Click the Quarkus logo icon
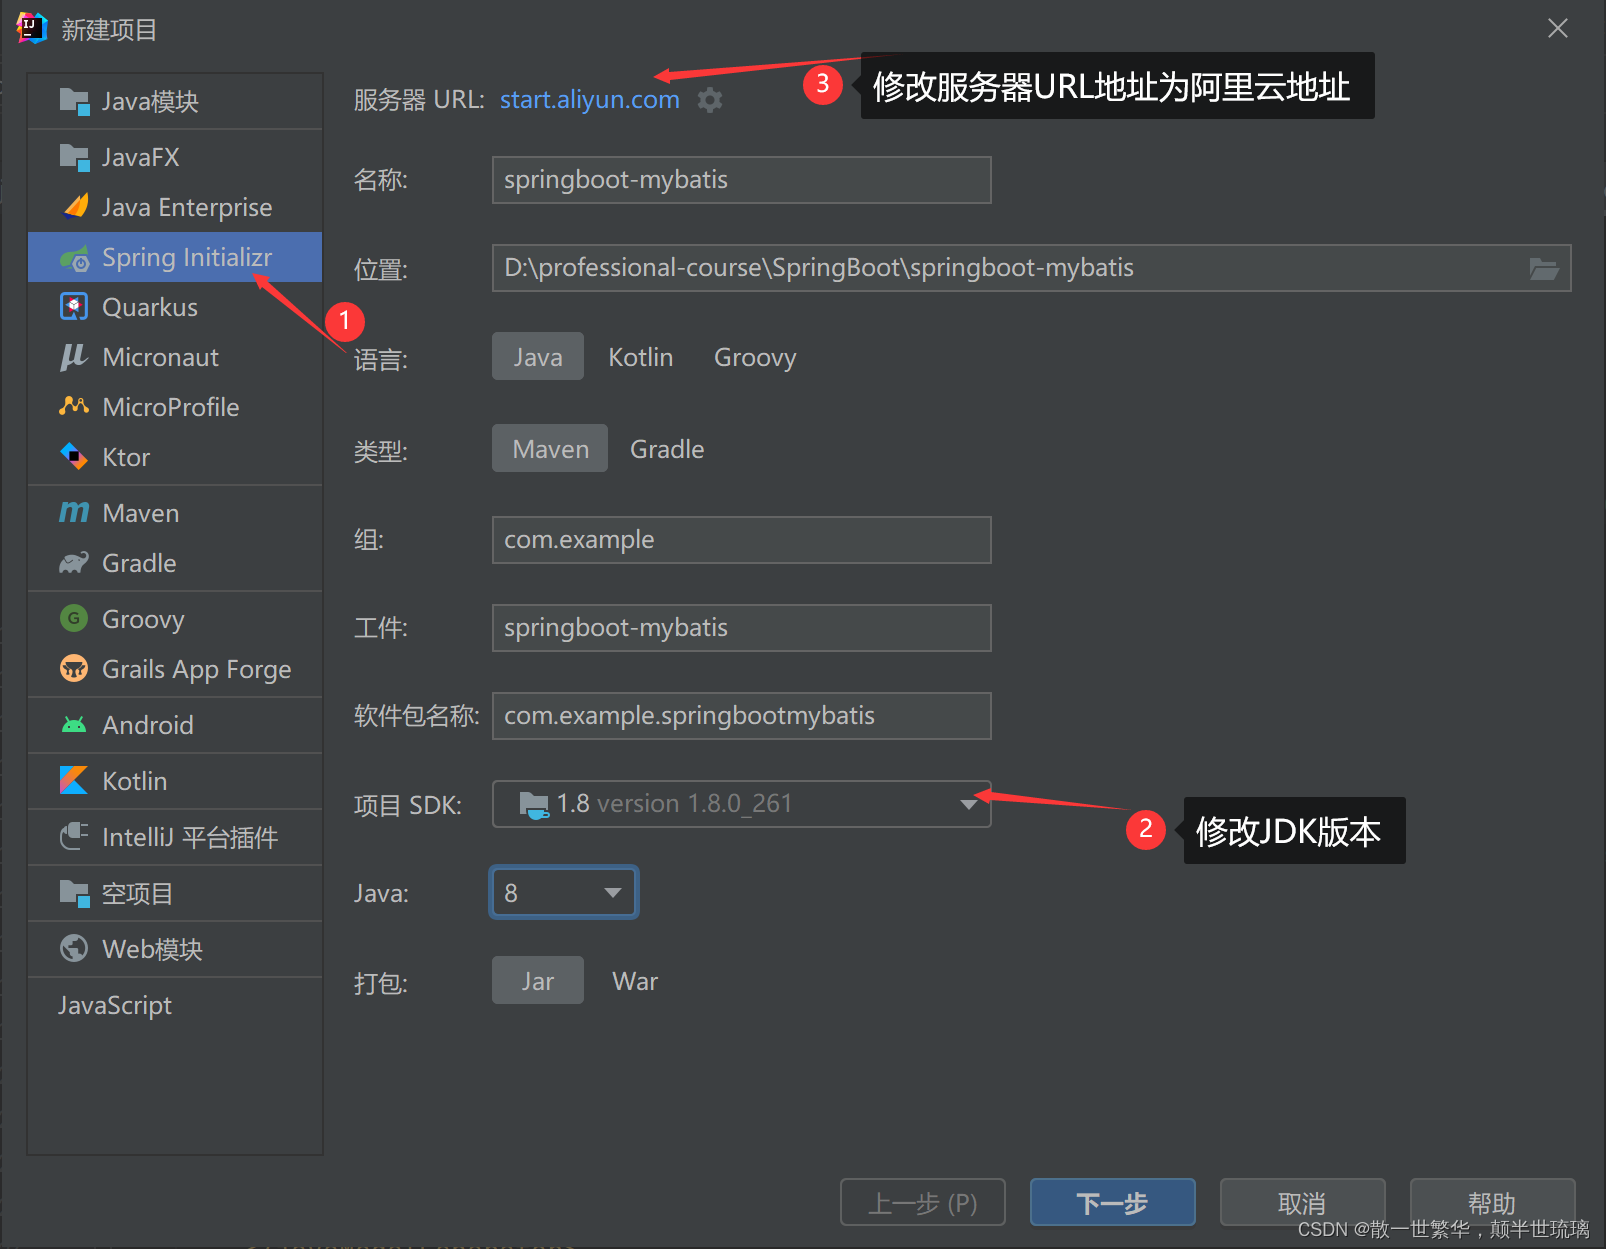The height and width of the screenshot is (1249, 1606). click(74, 307)
